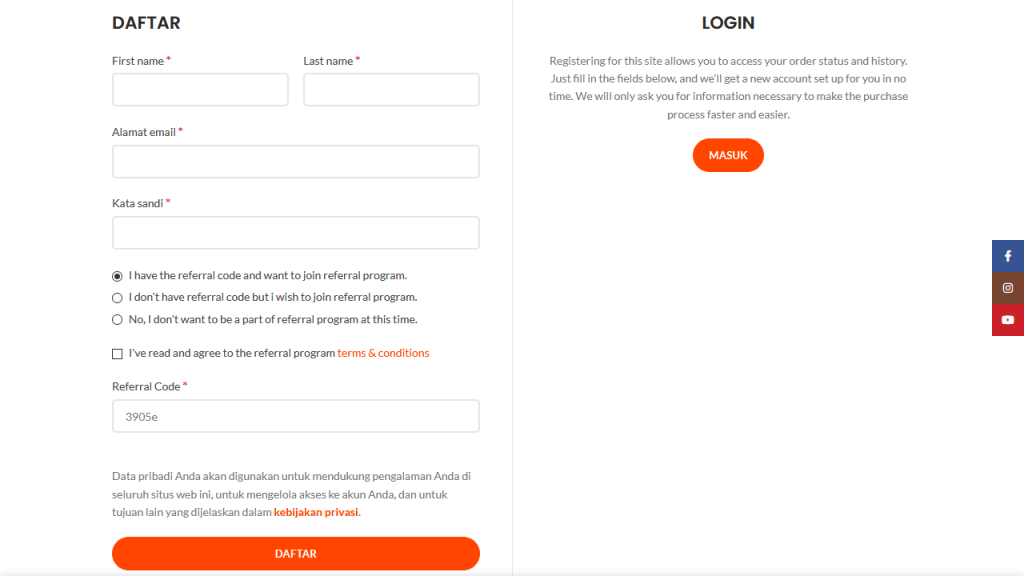Click into the Last name field

pyautogui.click(x=391, y=90)
